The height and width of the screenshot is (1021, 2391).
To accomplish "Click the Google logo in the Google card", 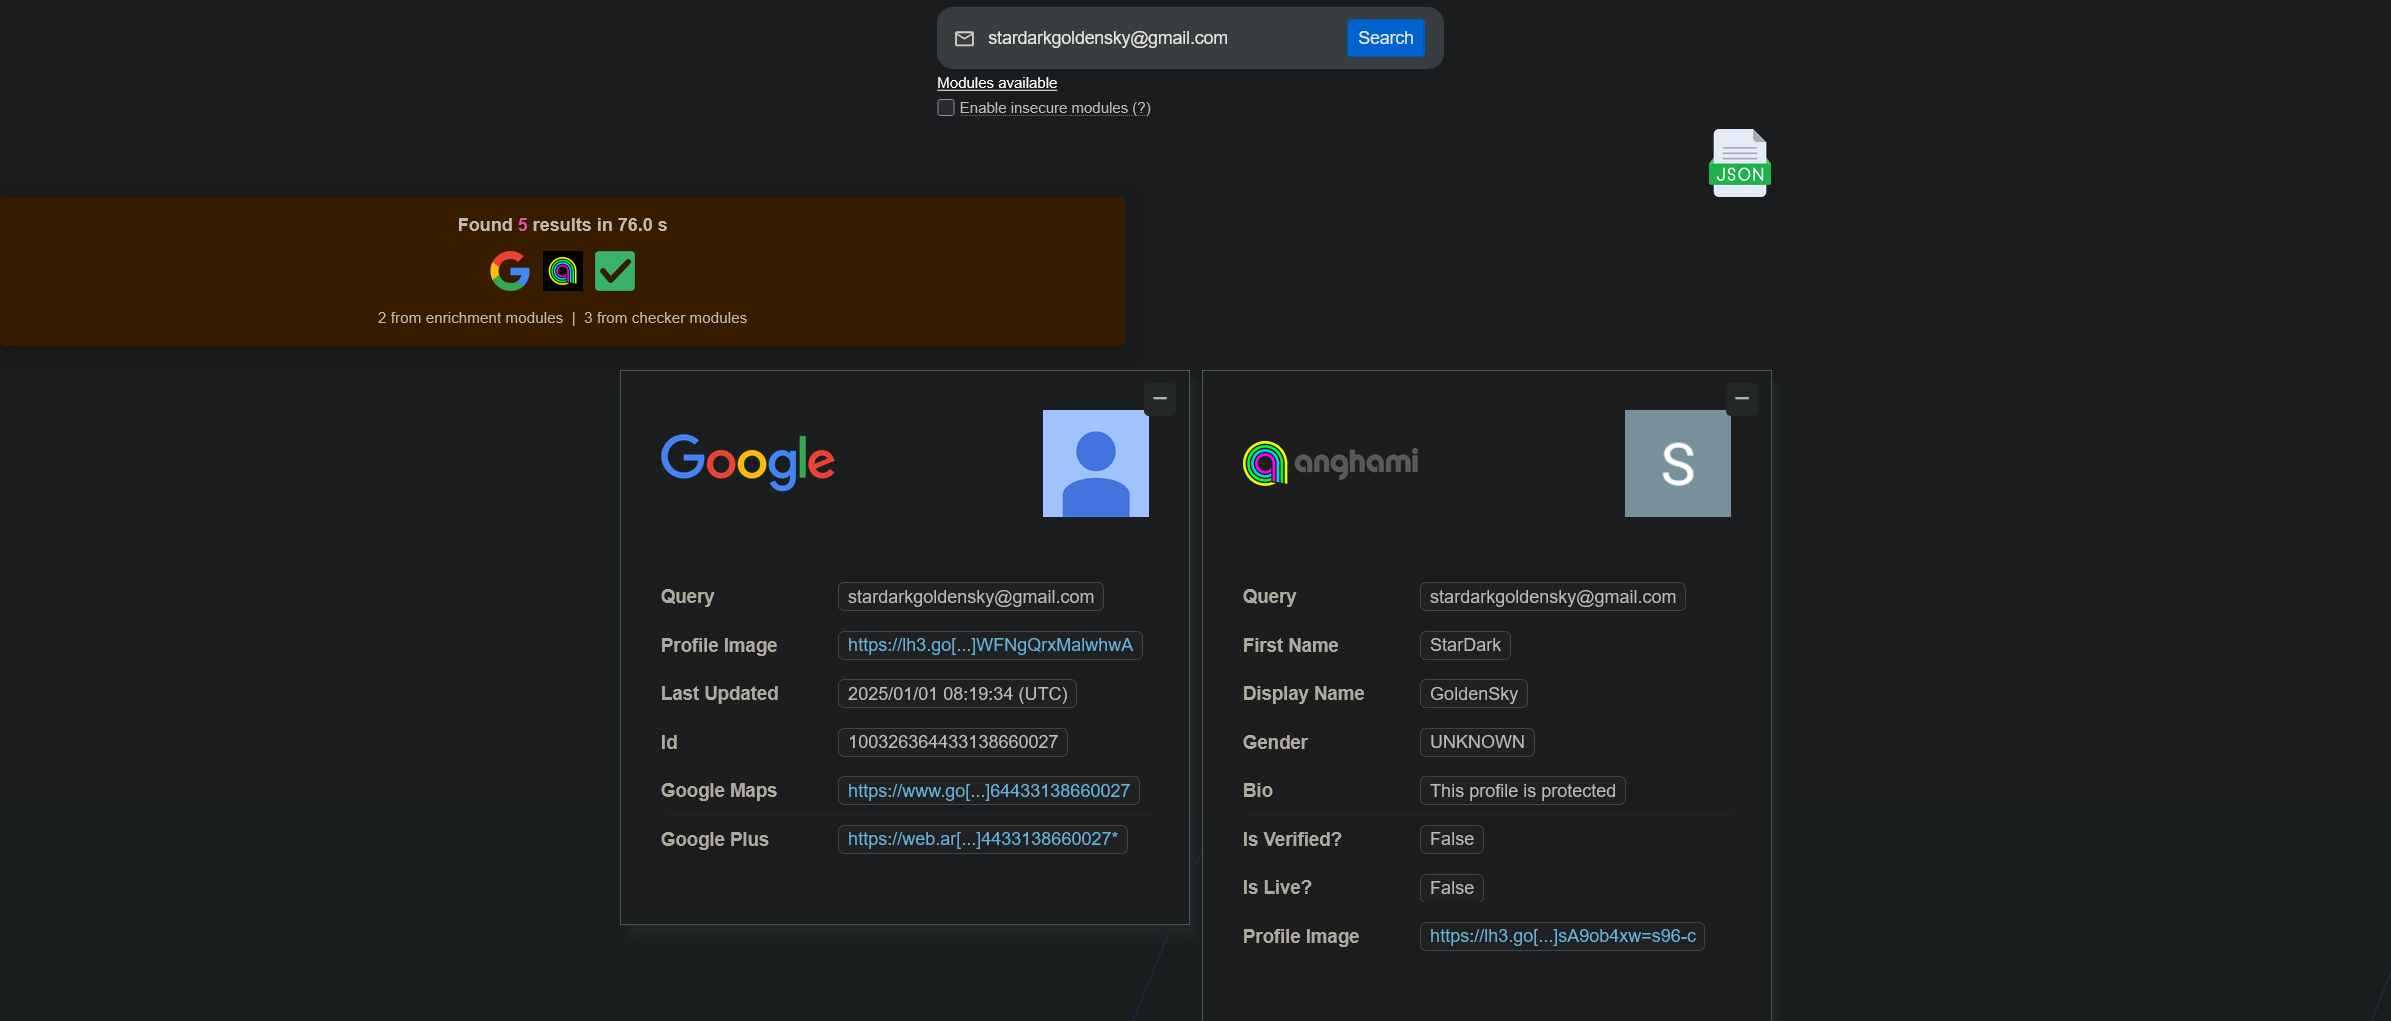I will coord(748,462).
